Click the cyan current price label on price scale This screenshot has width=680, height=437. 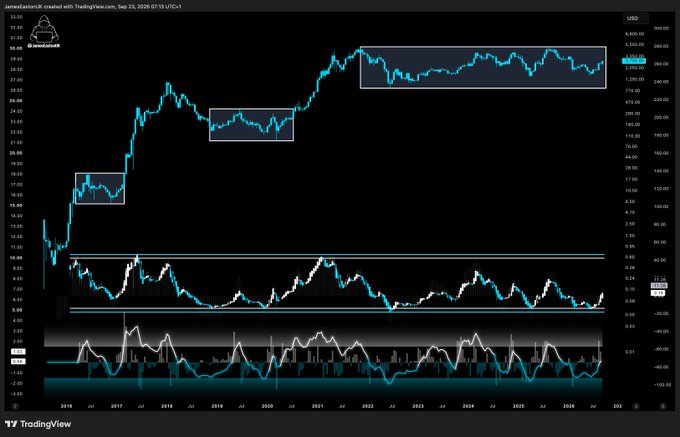tap(634, 61)
